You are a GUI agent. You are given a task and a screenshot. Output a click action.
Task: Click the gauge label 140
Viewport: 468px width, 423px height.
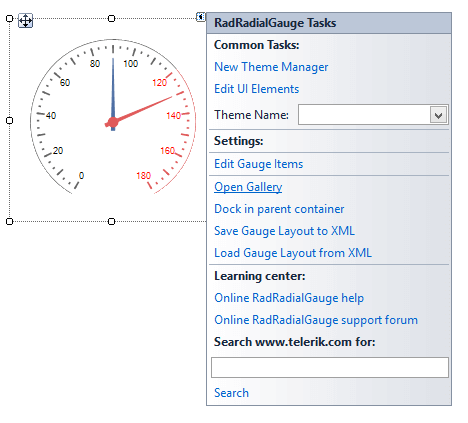click(173, 116)
